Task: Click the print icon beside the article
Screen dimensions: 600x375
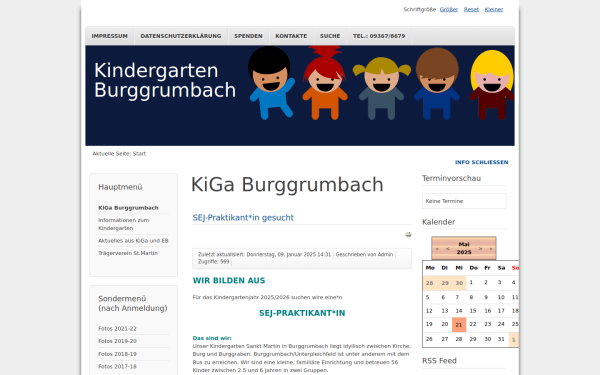Action: click(x=408, y=235)
